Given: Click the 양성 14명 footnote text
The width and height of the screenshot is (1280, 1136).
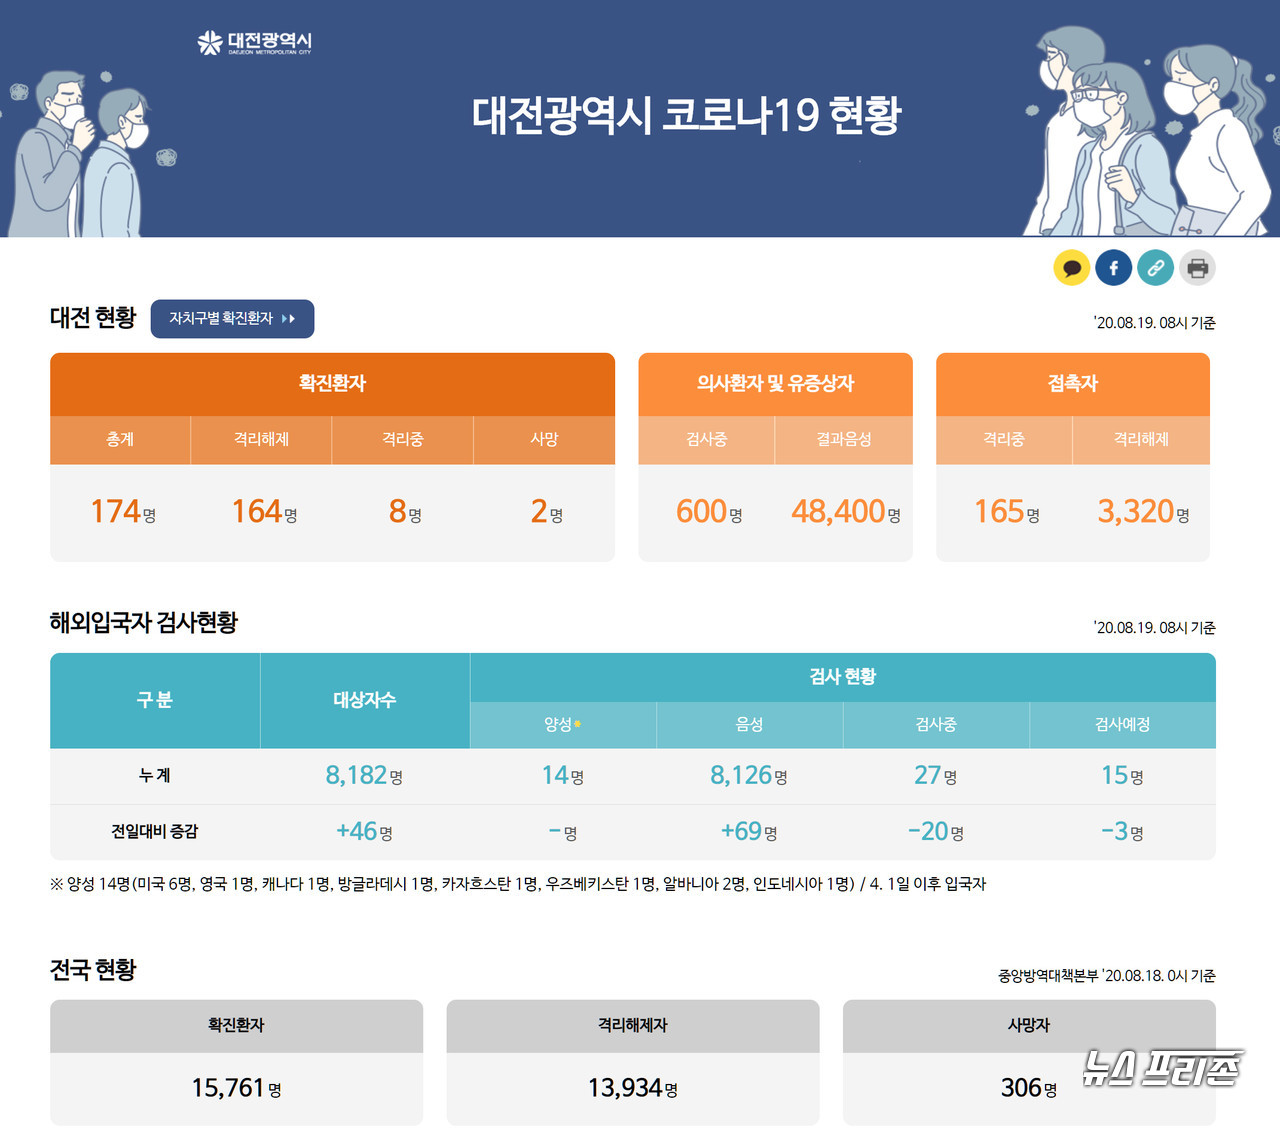Looking at the screenshot, I should pos(518,884).
